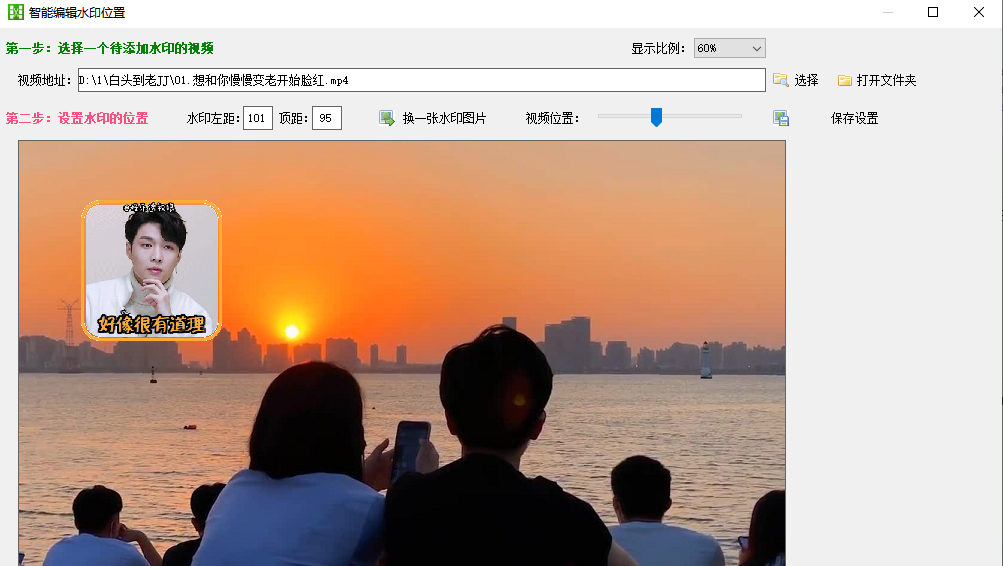Minimize the 智能编辑水印位置 window
The image size is (1003, 566).
(x=888, y=12)
